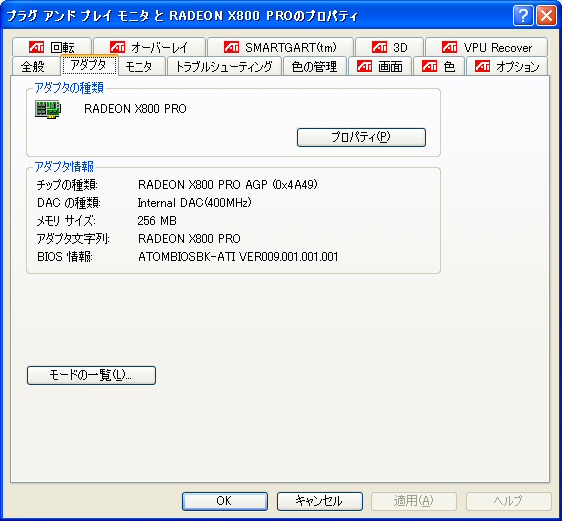Click モードの一覧(L)... button

pyautogui.click(x=91, y=375)
